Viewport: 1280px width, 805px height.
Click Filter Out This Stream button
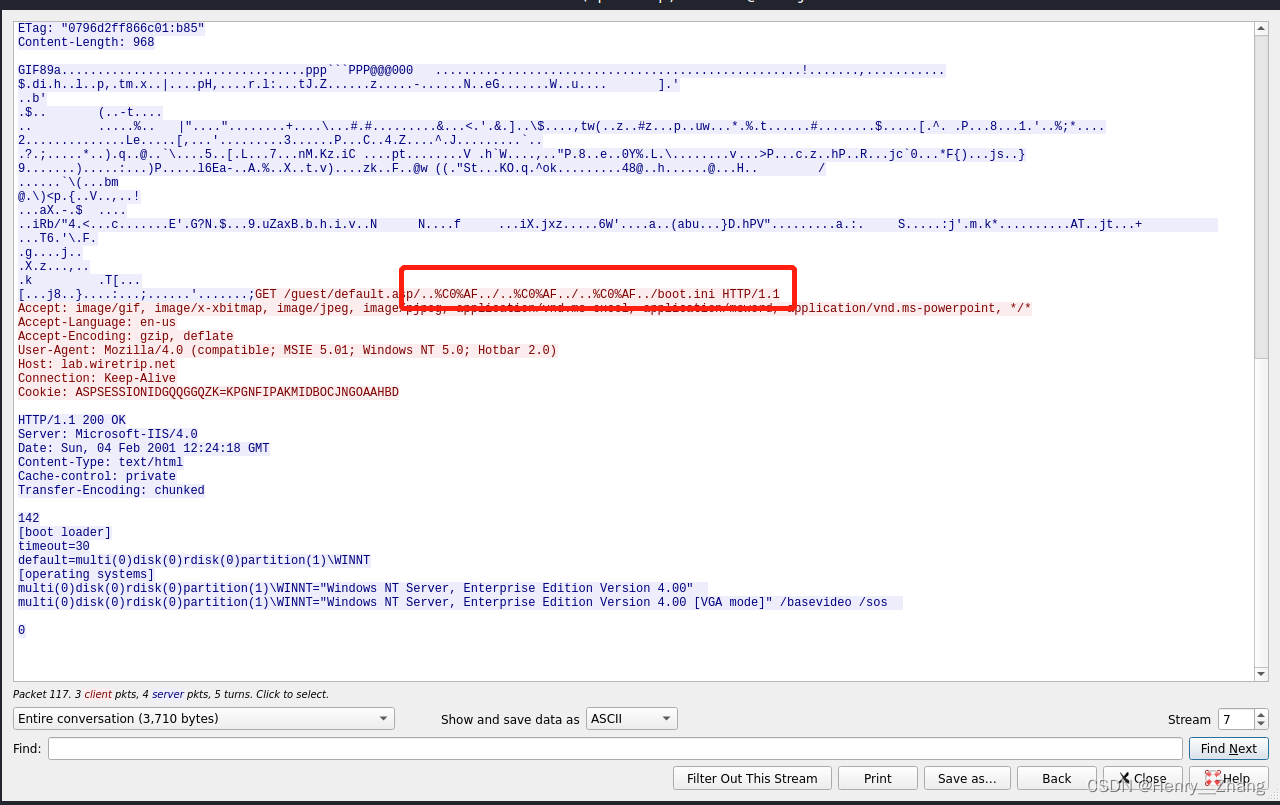(751, 778)
